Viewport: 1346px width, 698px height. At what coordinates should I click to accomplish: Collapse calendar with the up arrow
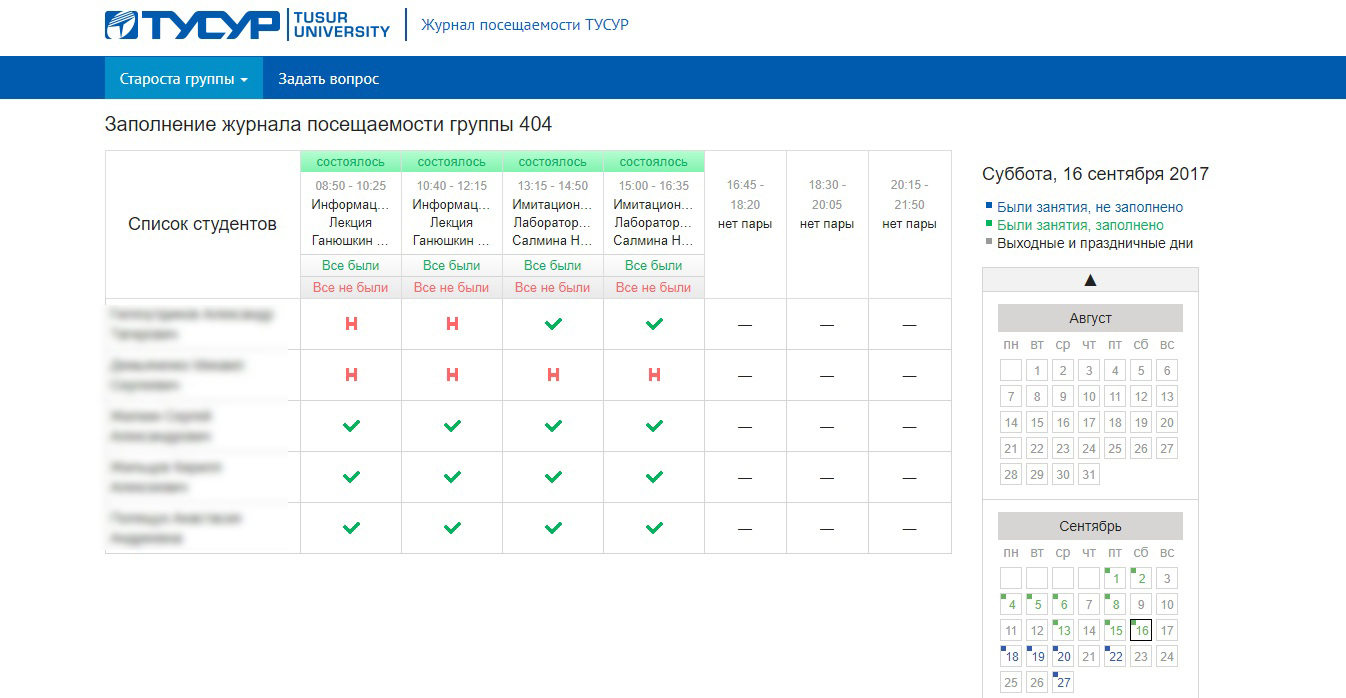pos(1090,280)
